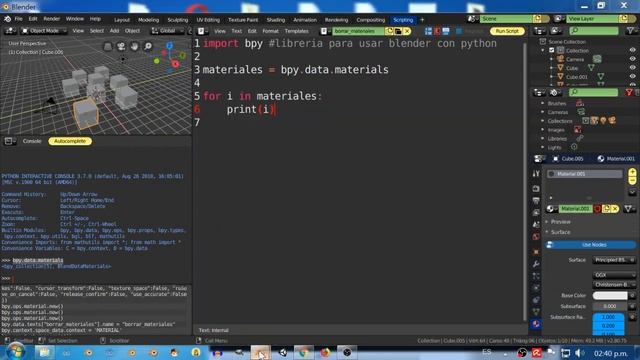Click the zoom magnifier icon in viewport
Screen dimensions: 640x360
(x=148, y=47)
